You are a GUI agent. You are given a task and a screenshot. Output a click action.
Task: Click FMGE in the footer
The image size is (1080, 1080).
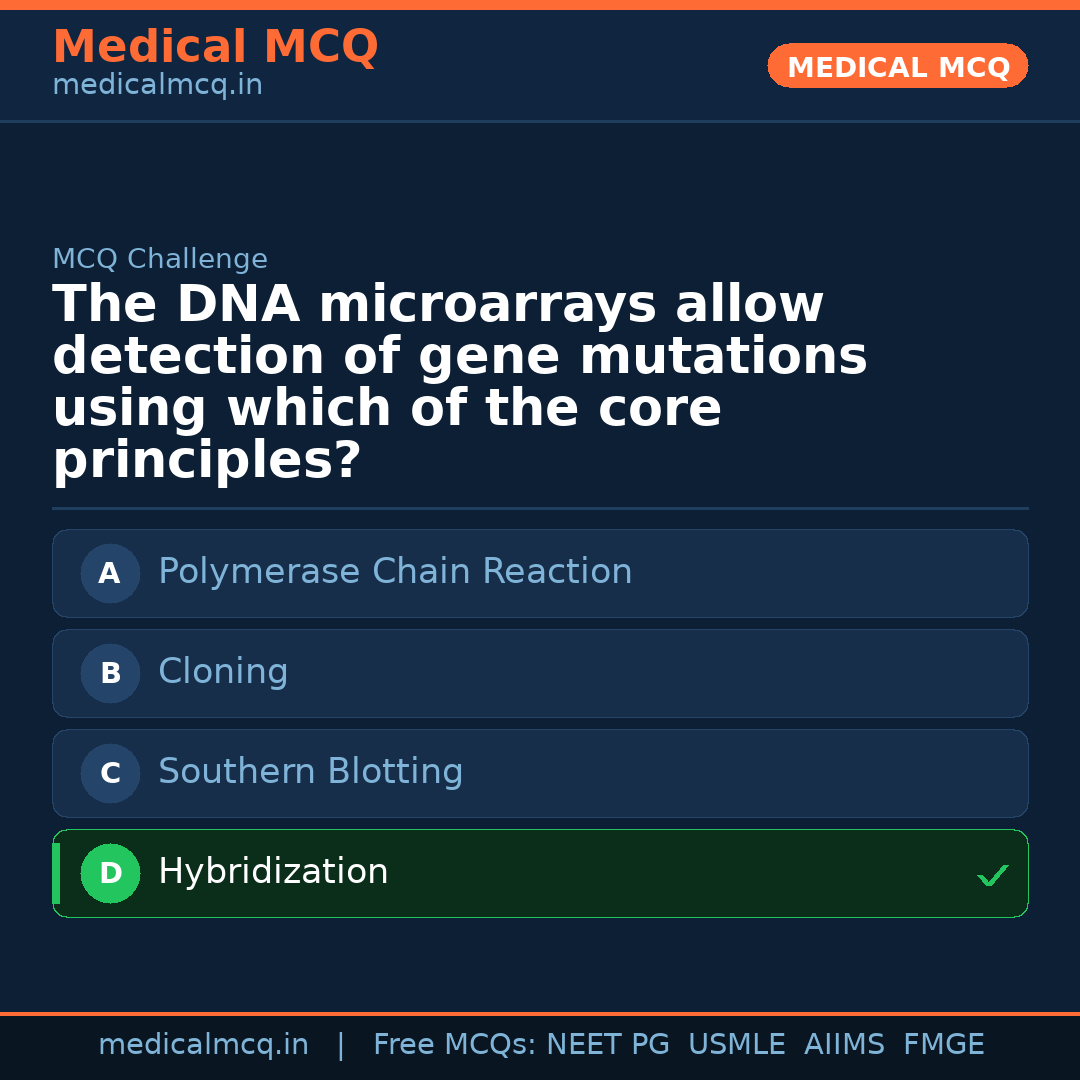click(x=943, y=1045)
